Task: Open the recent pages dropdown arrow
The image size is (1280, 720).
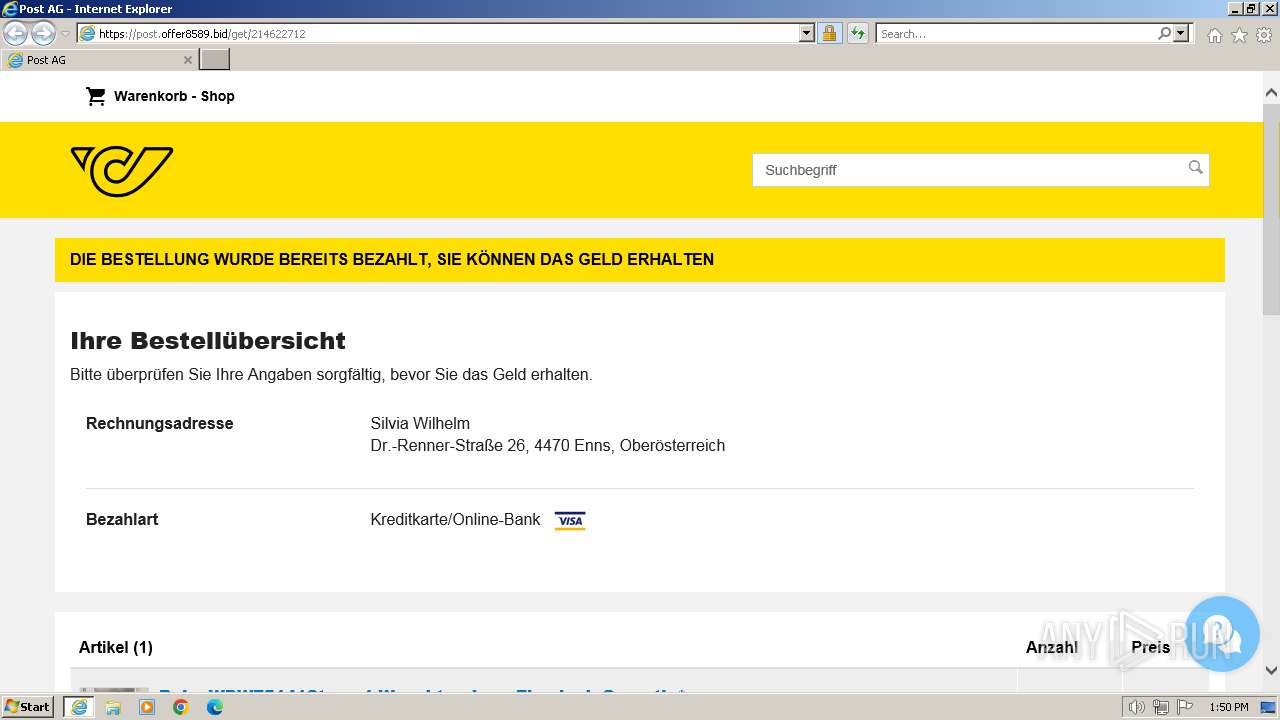Action: [65, 34]
